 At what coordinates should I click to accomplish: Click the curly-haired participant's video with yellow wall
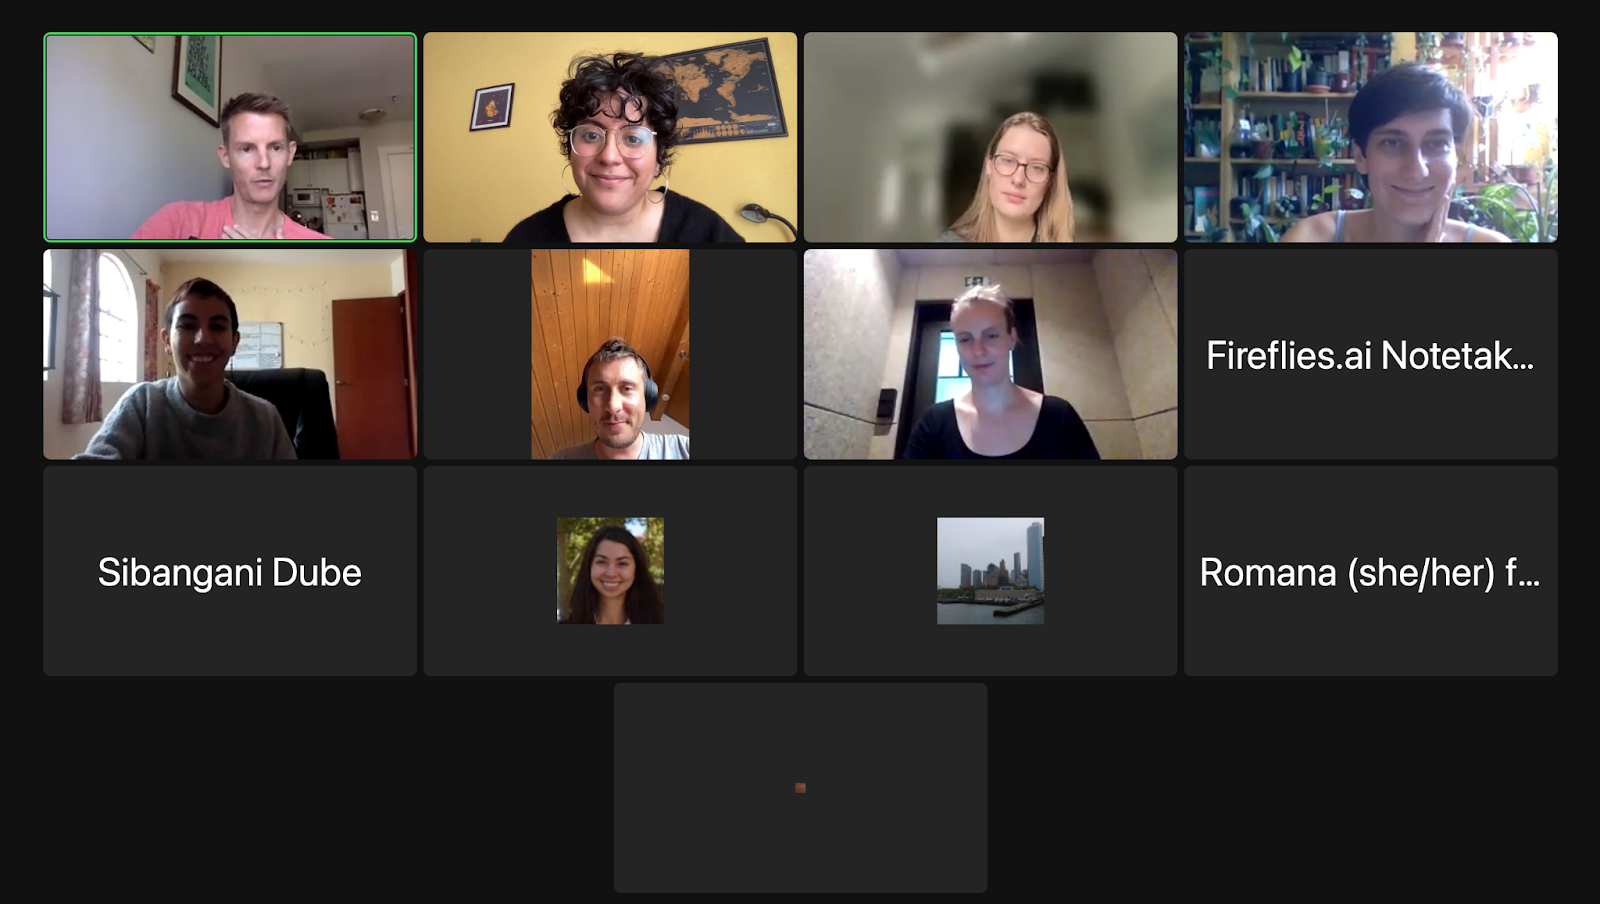(610, 137)
